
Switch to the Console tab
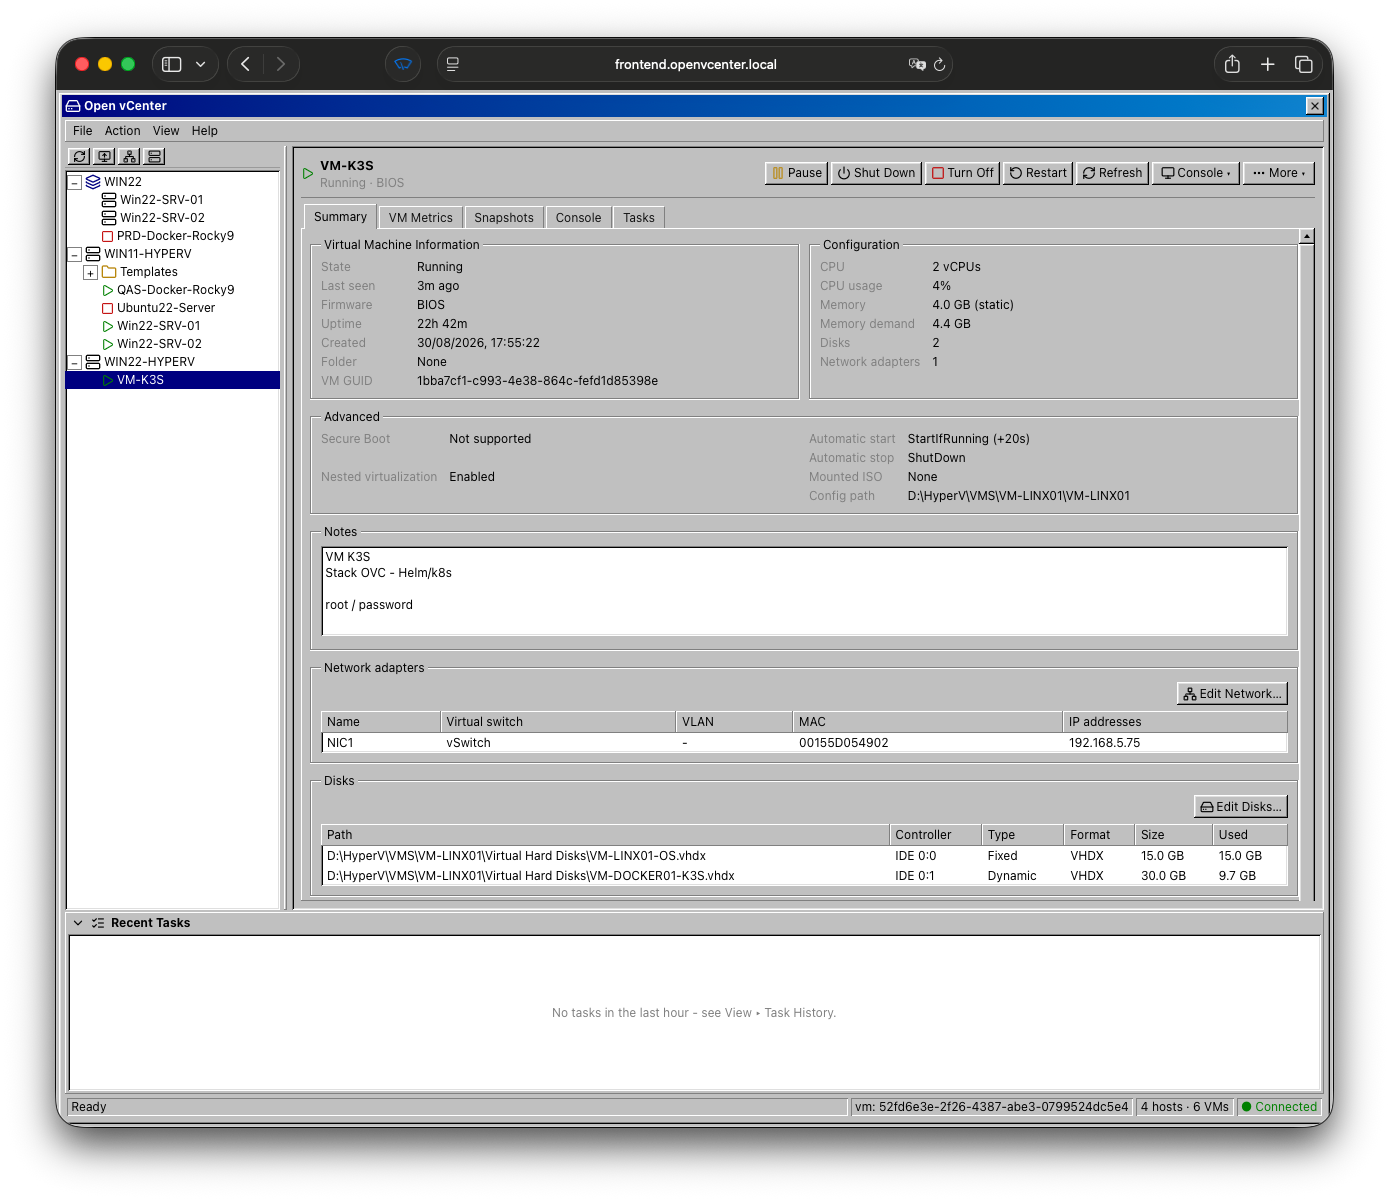[x=578, y=218]
